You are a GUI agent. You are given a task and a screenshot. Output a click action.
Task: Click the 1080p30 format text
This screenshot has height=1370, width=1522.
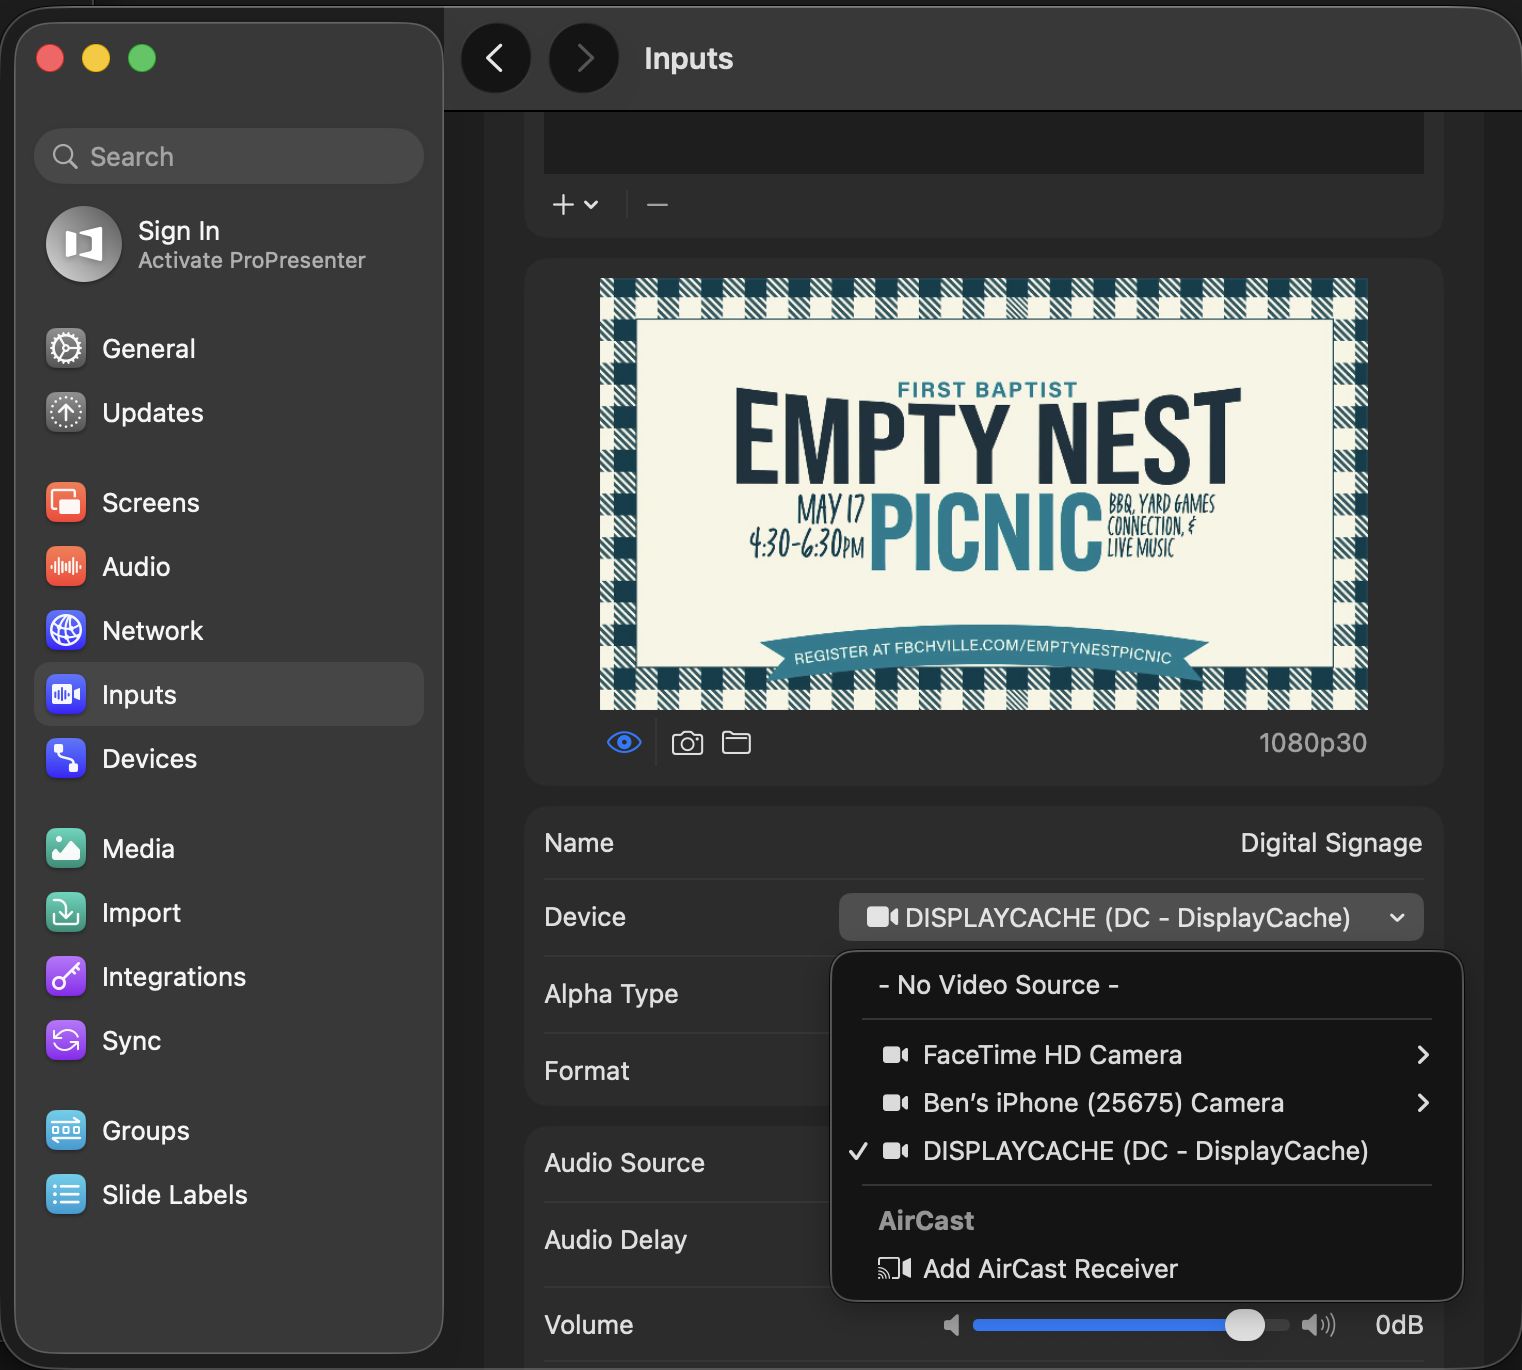click(1312, 743)
